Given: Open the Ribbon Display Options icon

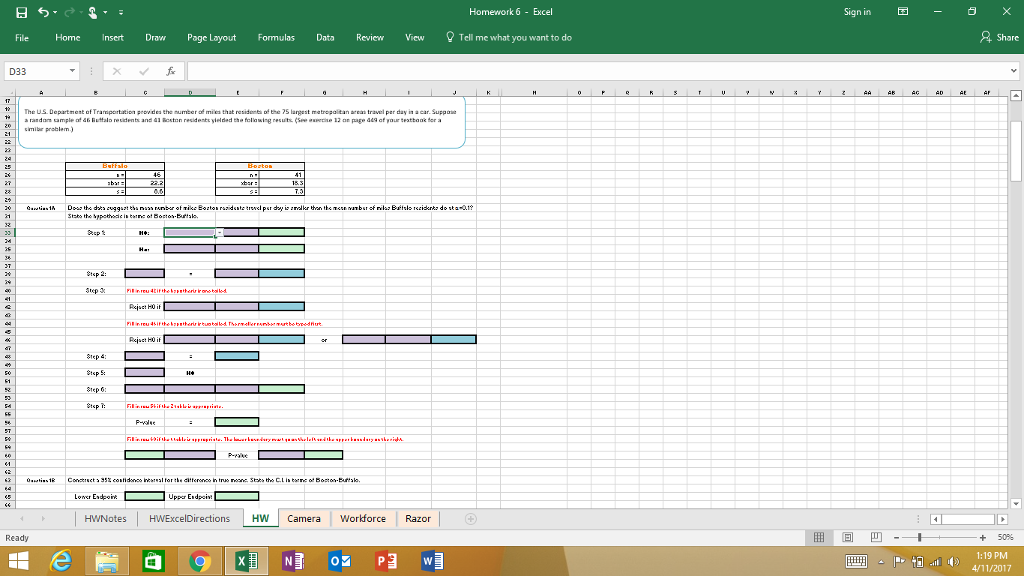Looking at the screenshot, I should (x=903, y=12).
